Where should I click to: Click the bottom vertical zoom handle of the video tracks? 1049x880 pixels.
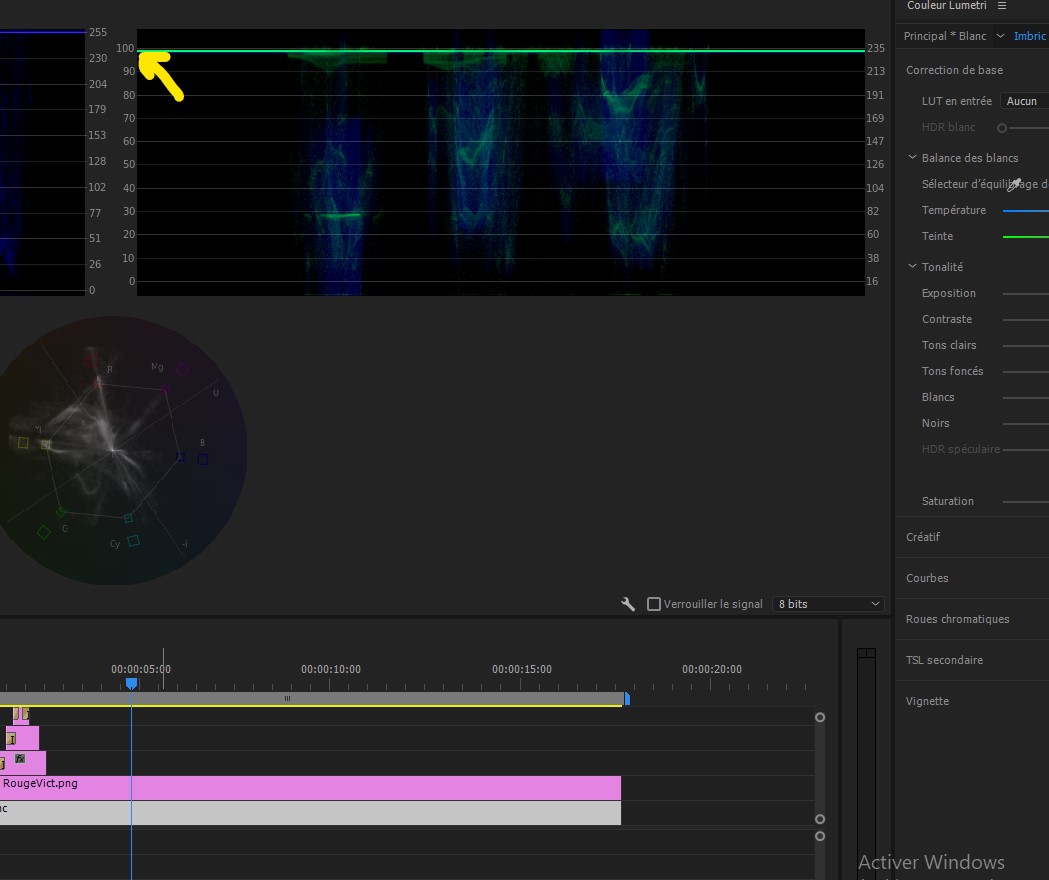coord(820,818)
